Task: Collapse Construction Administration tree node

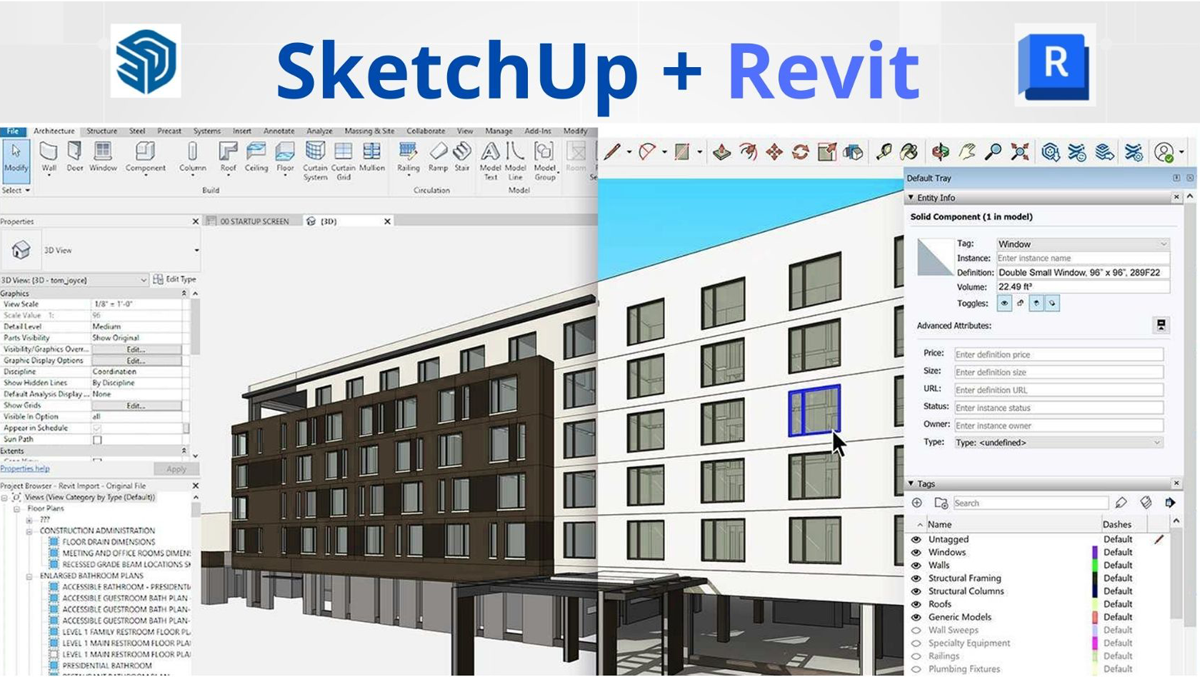Action: point(30,531)
